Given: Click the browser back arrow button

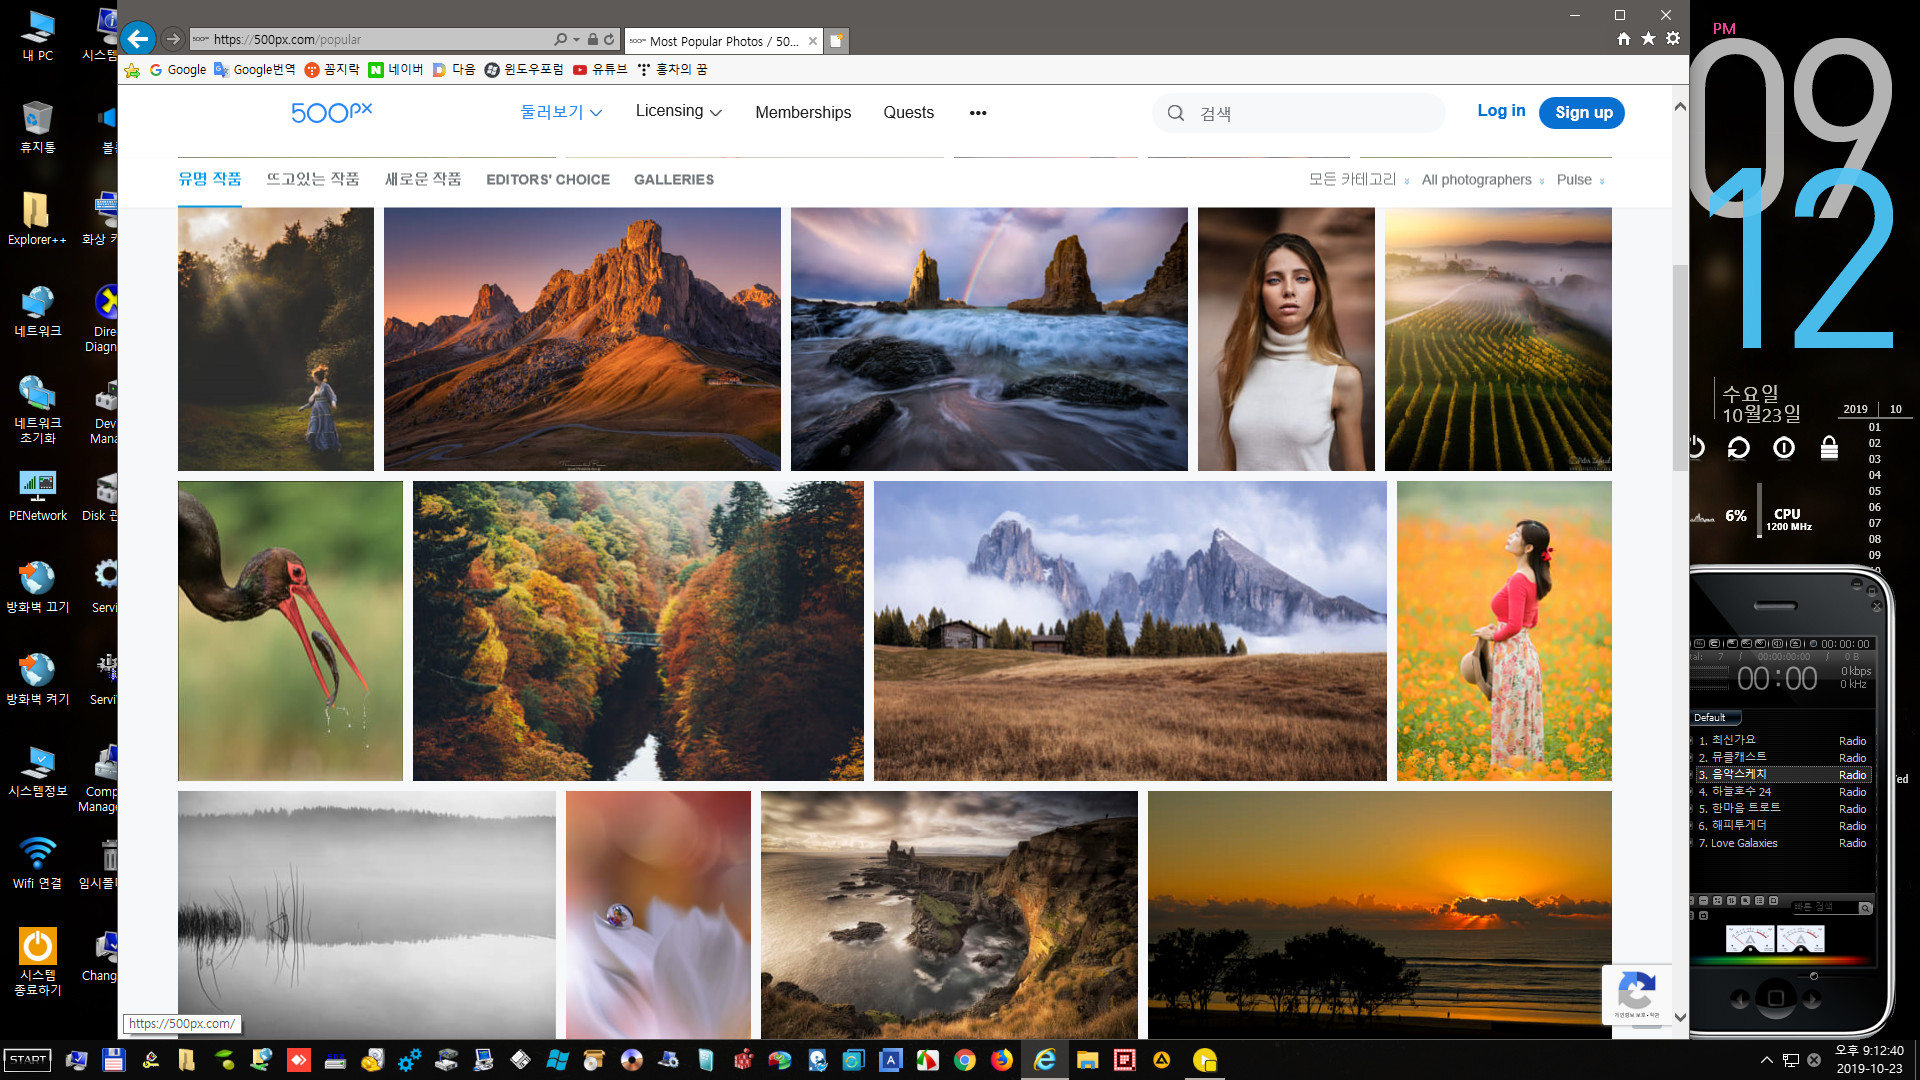Looking at the screenshot, I should [138, 39].
